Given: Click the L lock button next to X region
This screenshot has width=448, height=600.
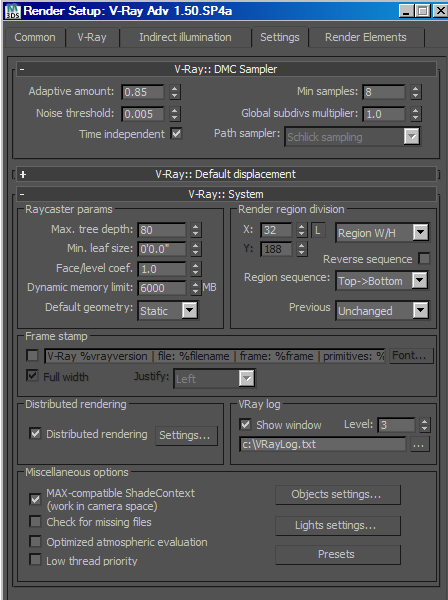Looking at the screenshot, I should pos(318,230).
